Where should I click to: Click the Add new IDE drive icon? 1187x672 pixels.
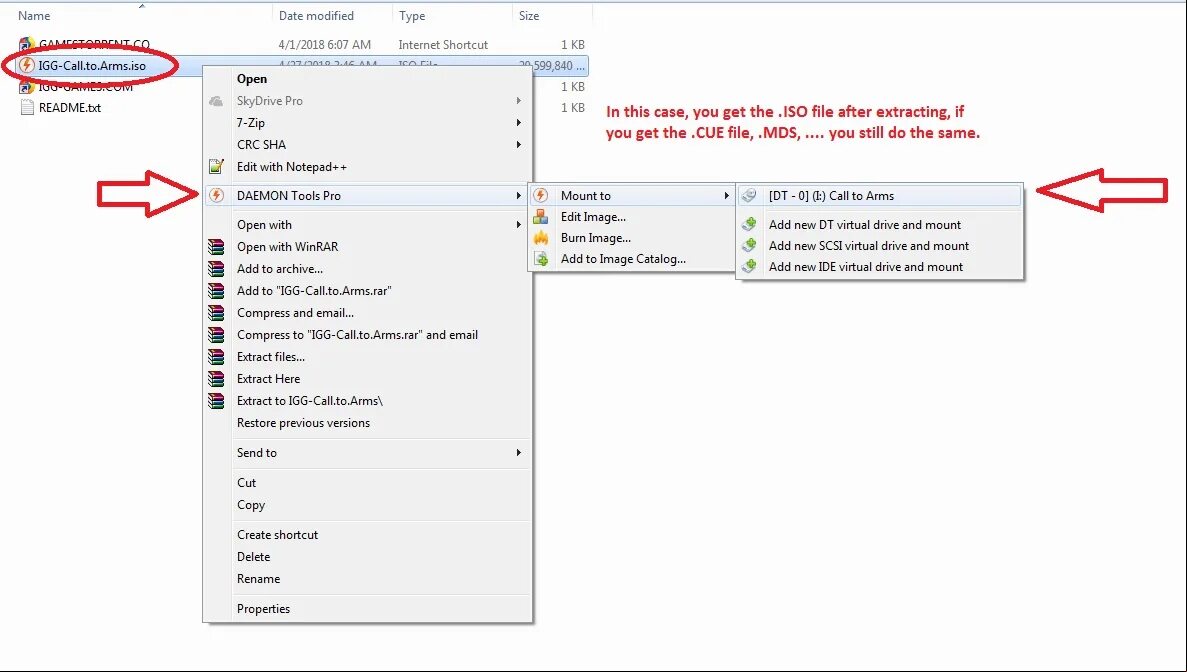click(x=749, y=266)
